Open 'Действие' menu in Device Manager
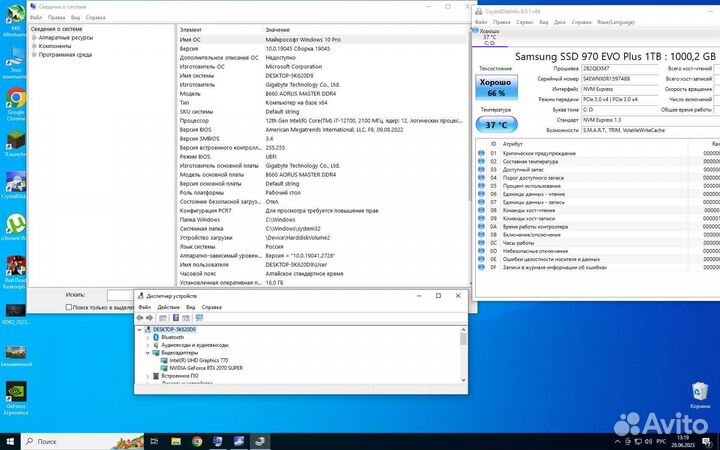This screenshot has width=720, height=450. tap(169, 307)
